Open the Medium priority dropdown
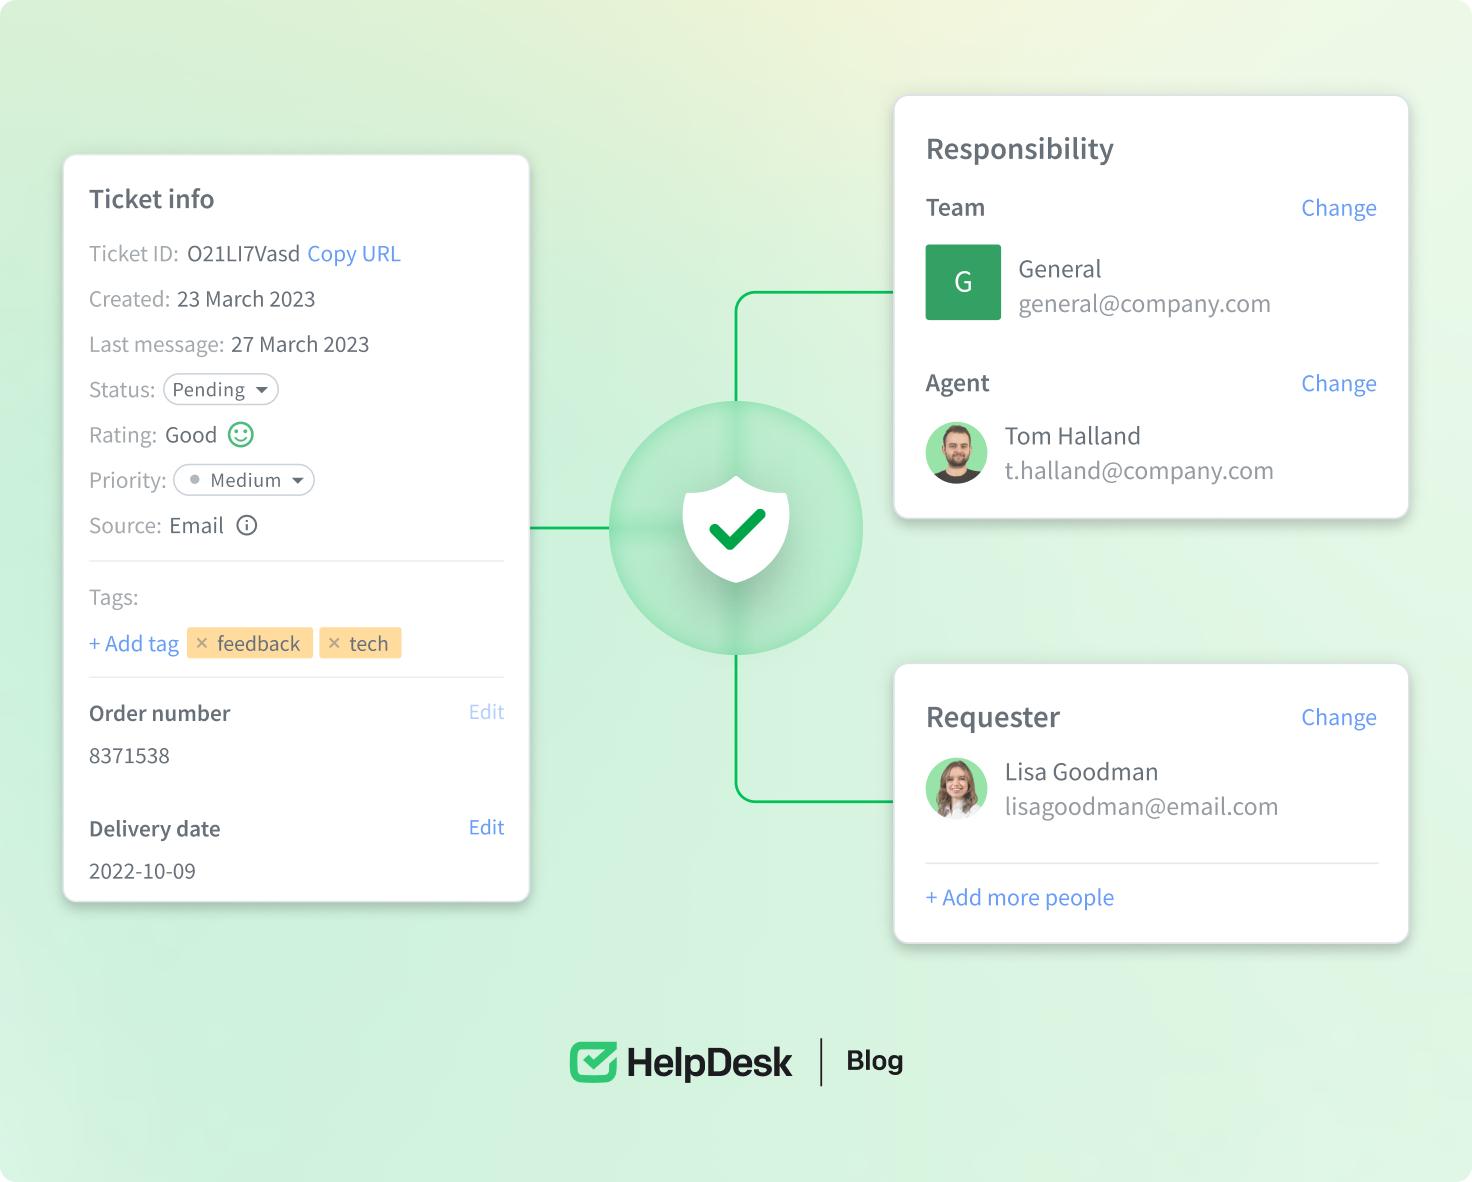Viewport: 1472px width, 1182px height. (245, 481)
